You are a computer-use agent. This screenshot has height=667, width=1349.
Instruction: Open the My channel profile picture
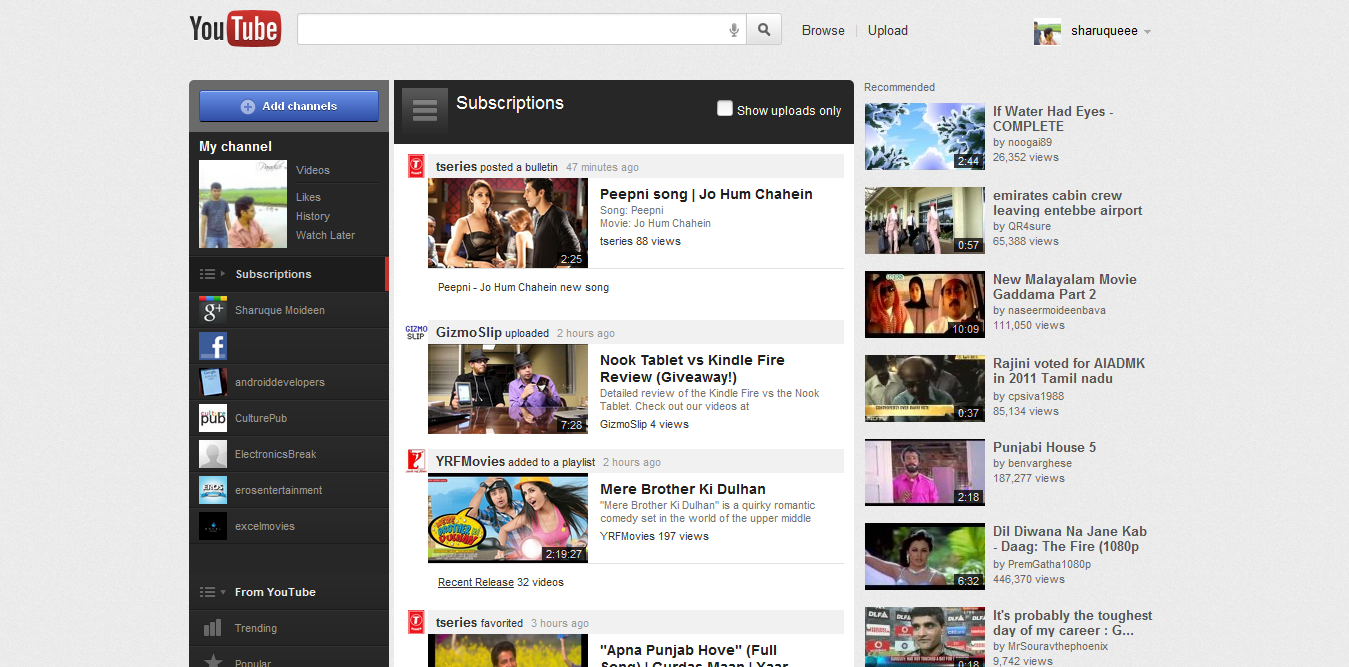tap(243, 204)
